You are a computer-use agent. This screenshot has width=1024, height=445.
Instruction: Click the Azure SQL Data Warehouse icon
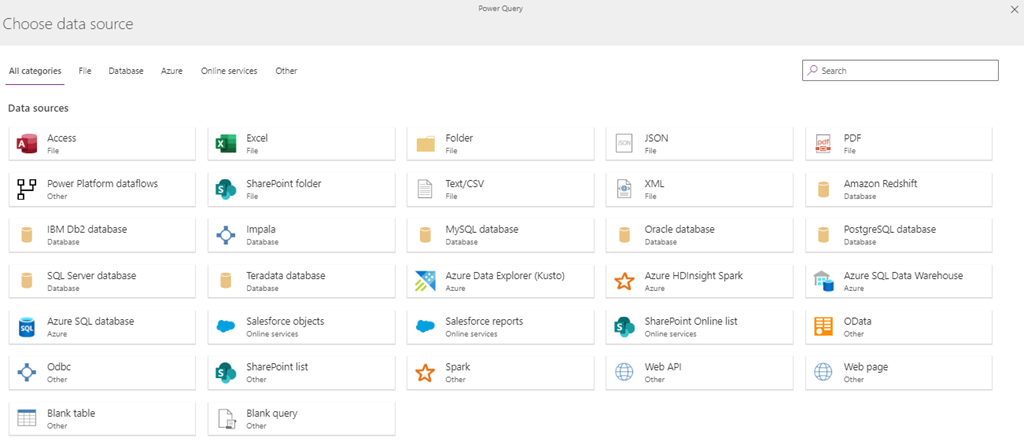[824, 281]
